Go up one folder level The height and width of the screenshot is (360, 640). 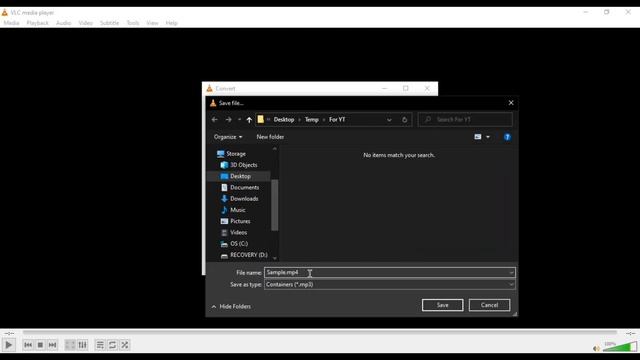(x=249, y=120)
